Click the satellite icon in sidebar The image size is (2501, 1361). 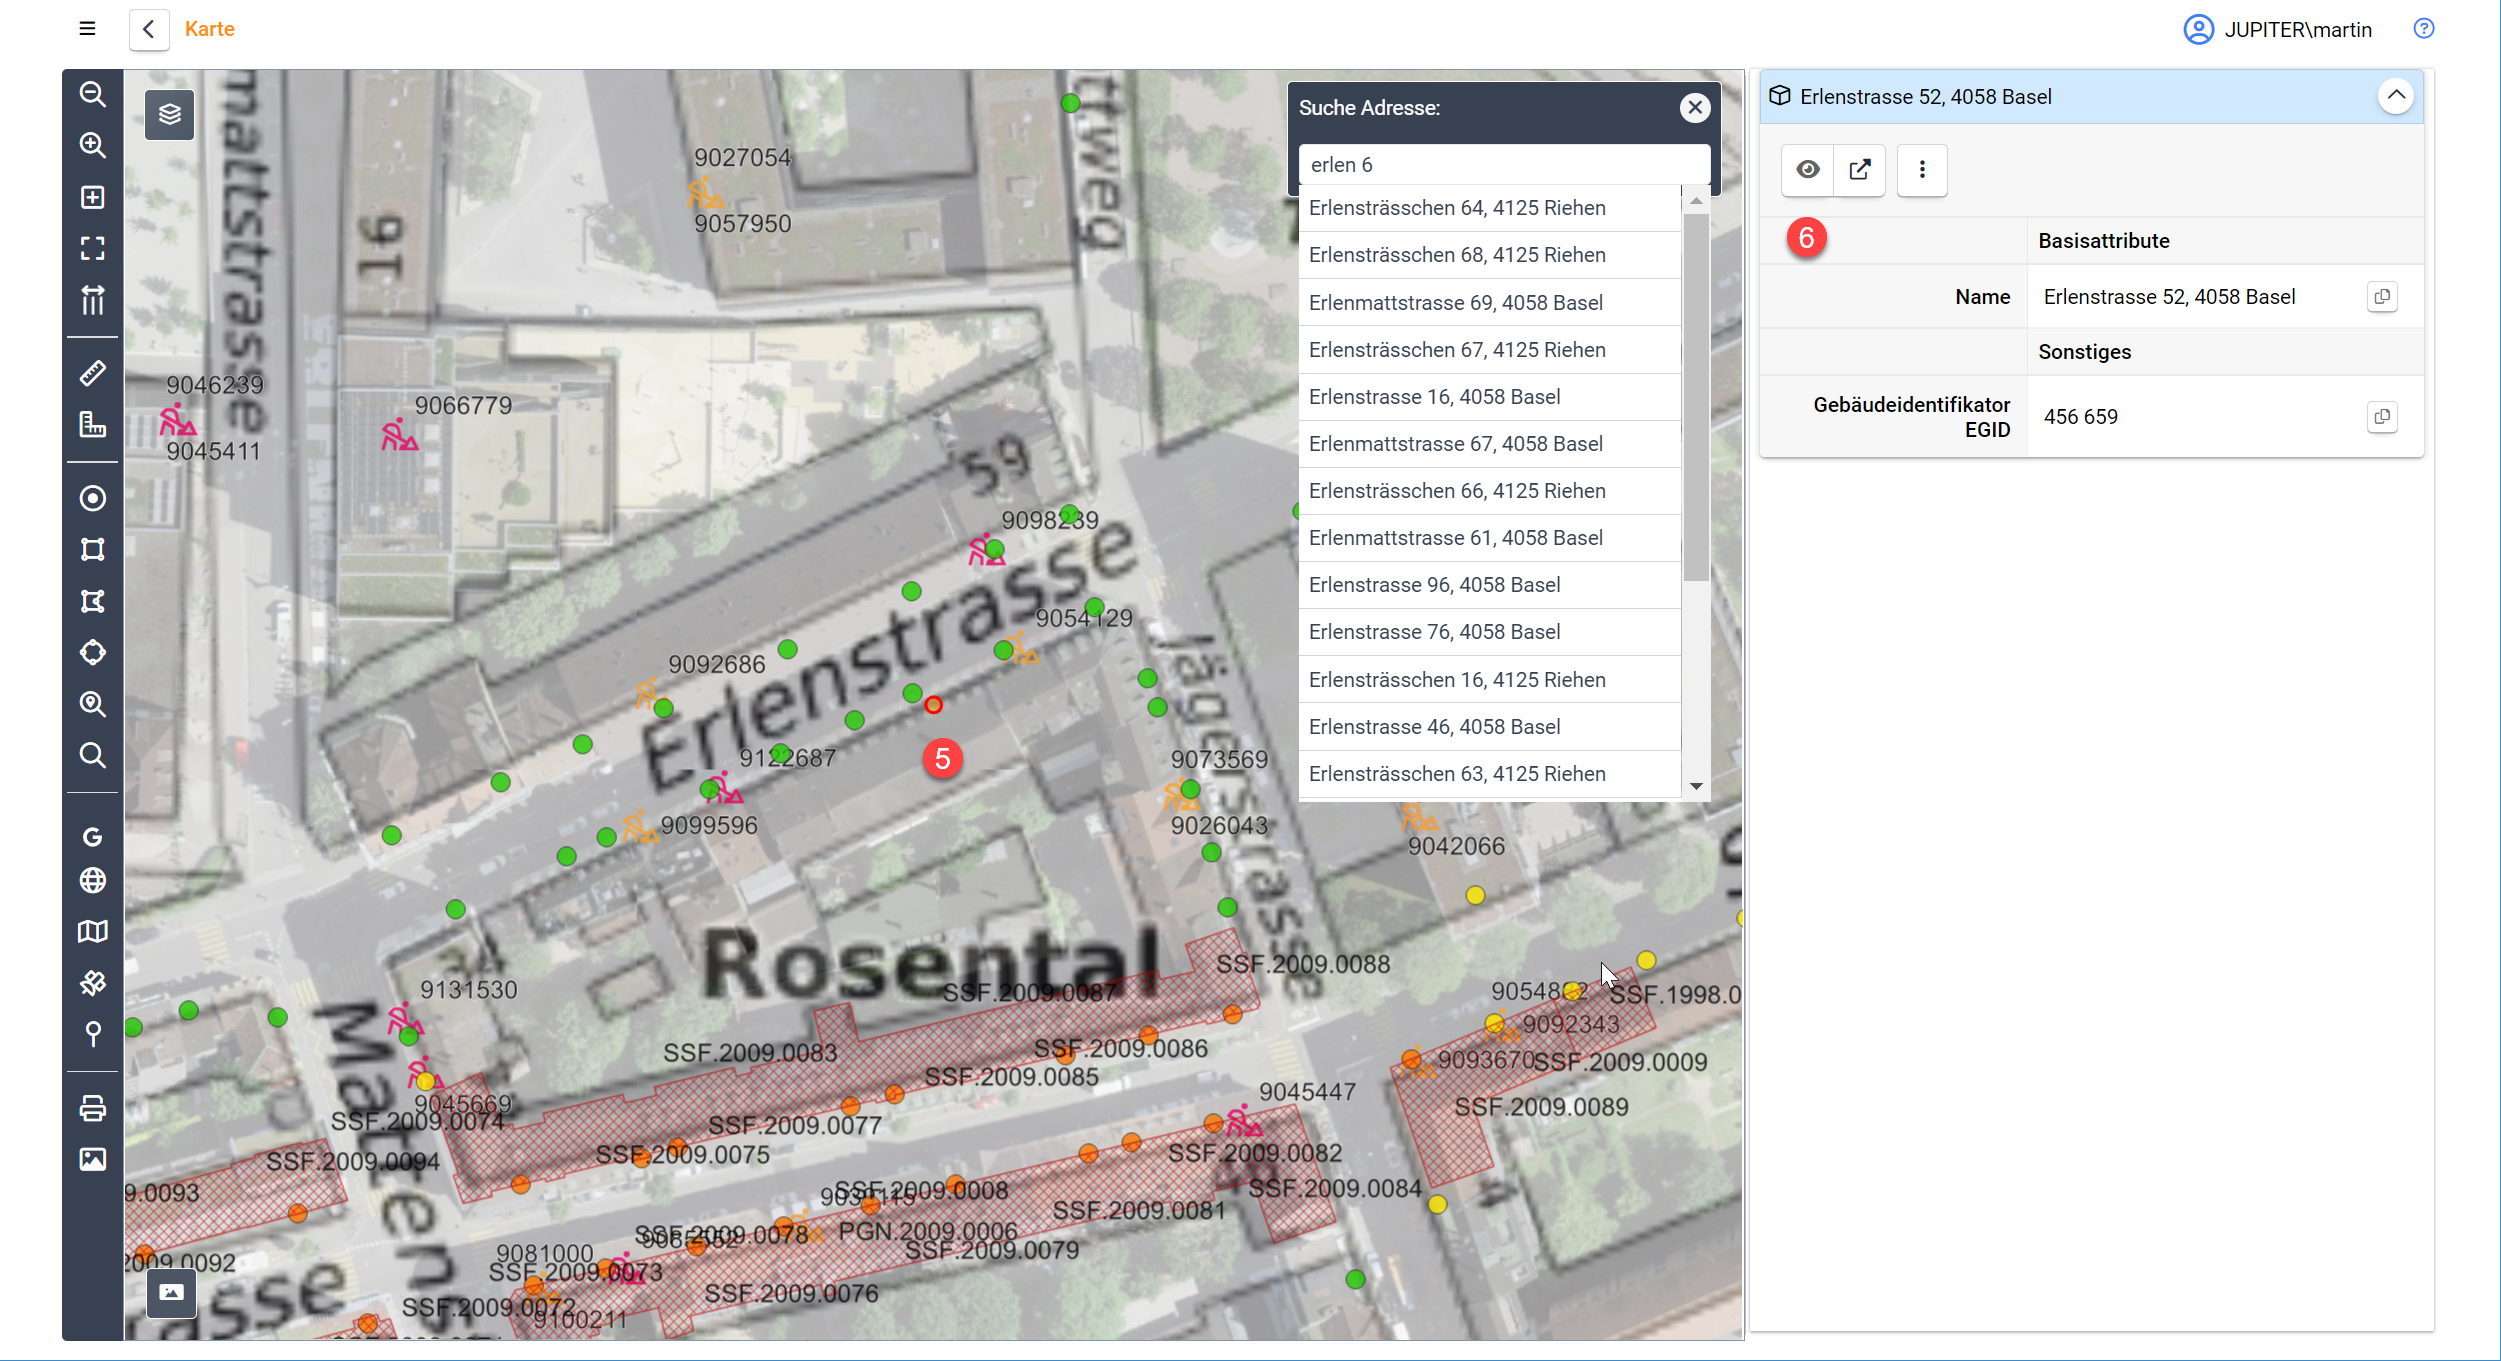[x=93, y=983]
